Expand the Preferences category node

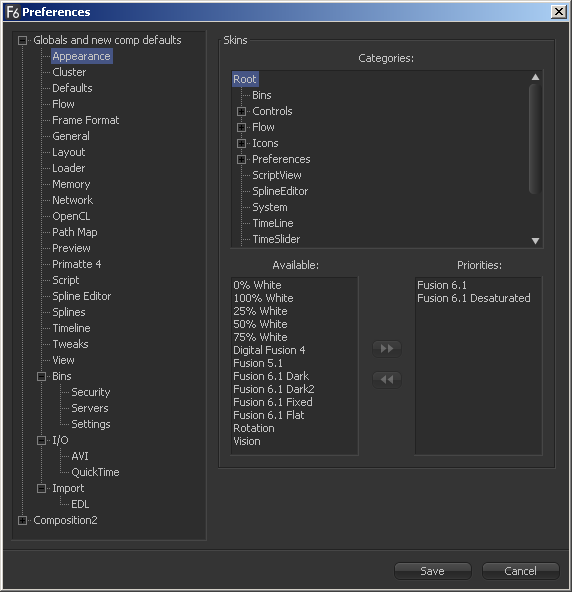click(241, 159)
